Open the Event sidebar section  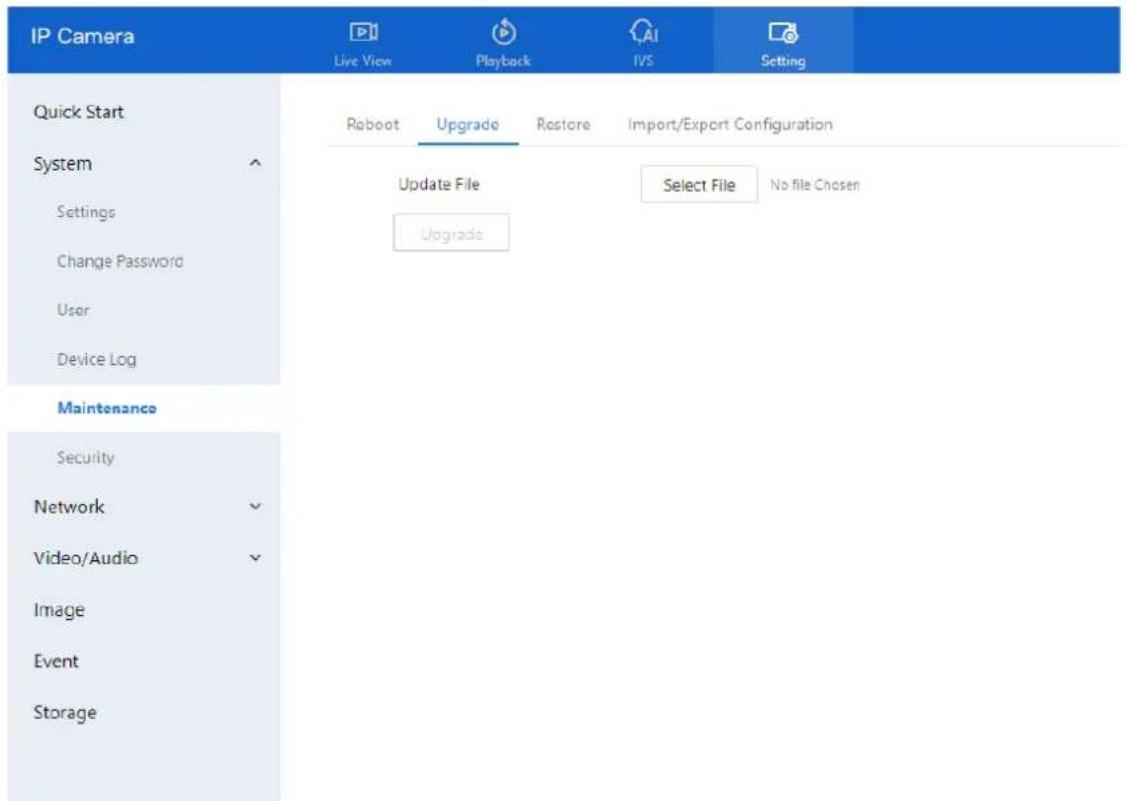pyautogui.click(x=56, y=661)
